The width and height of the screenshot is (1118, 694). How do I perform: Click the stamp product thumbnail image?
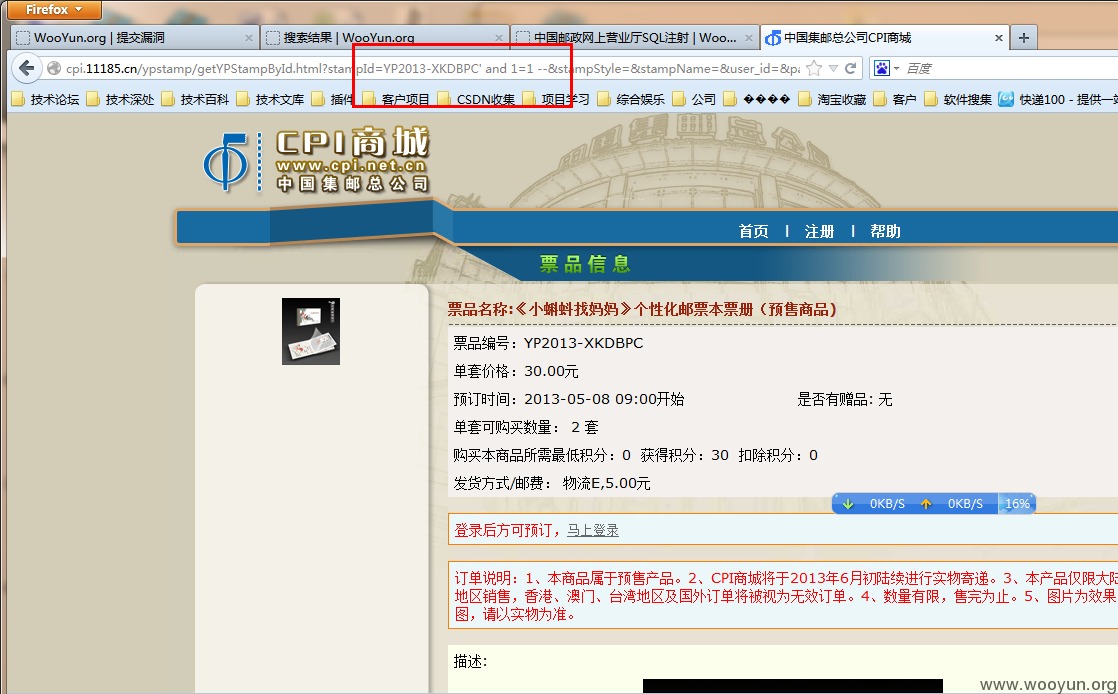tap(311, 332)
